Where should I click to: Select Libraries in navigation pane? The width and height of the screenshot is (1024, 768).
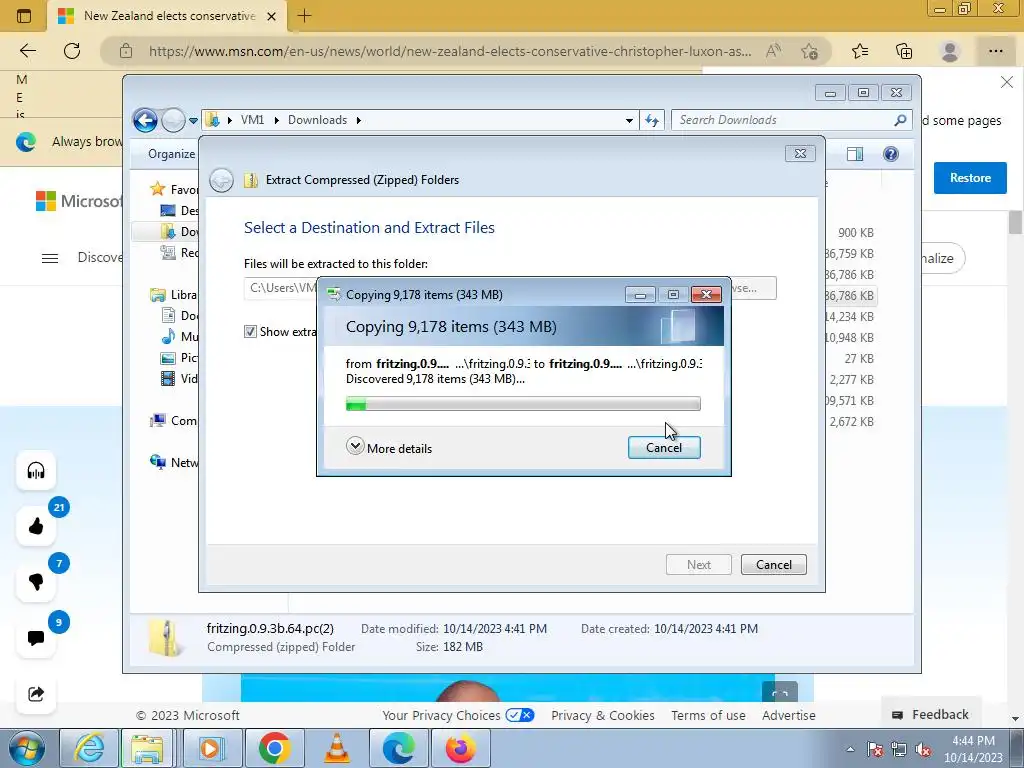click(x=174, y=295)
